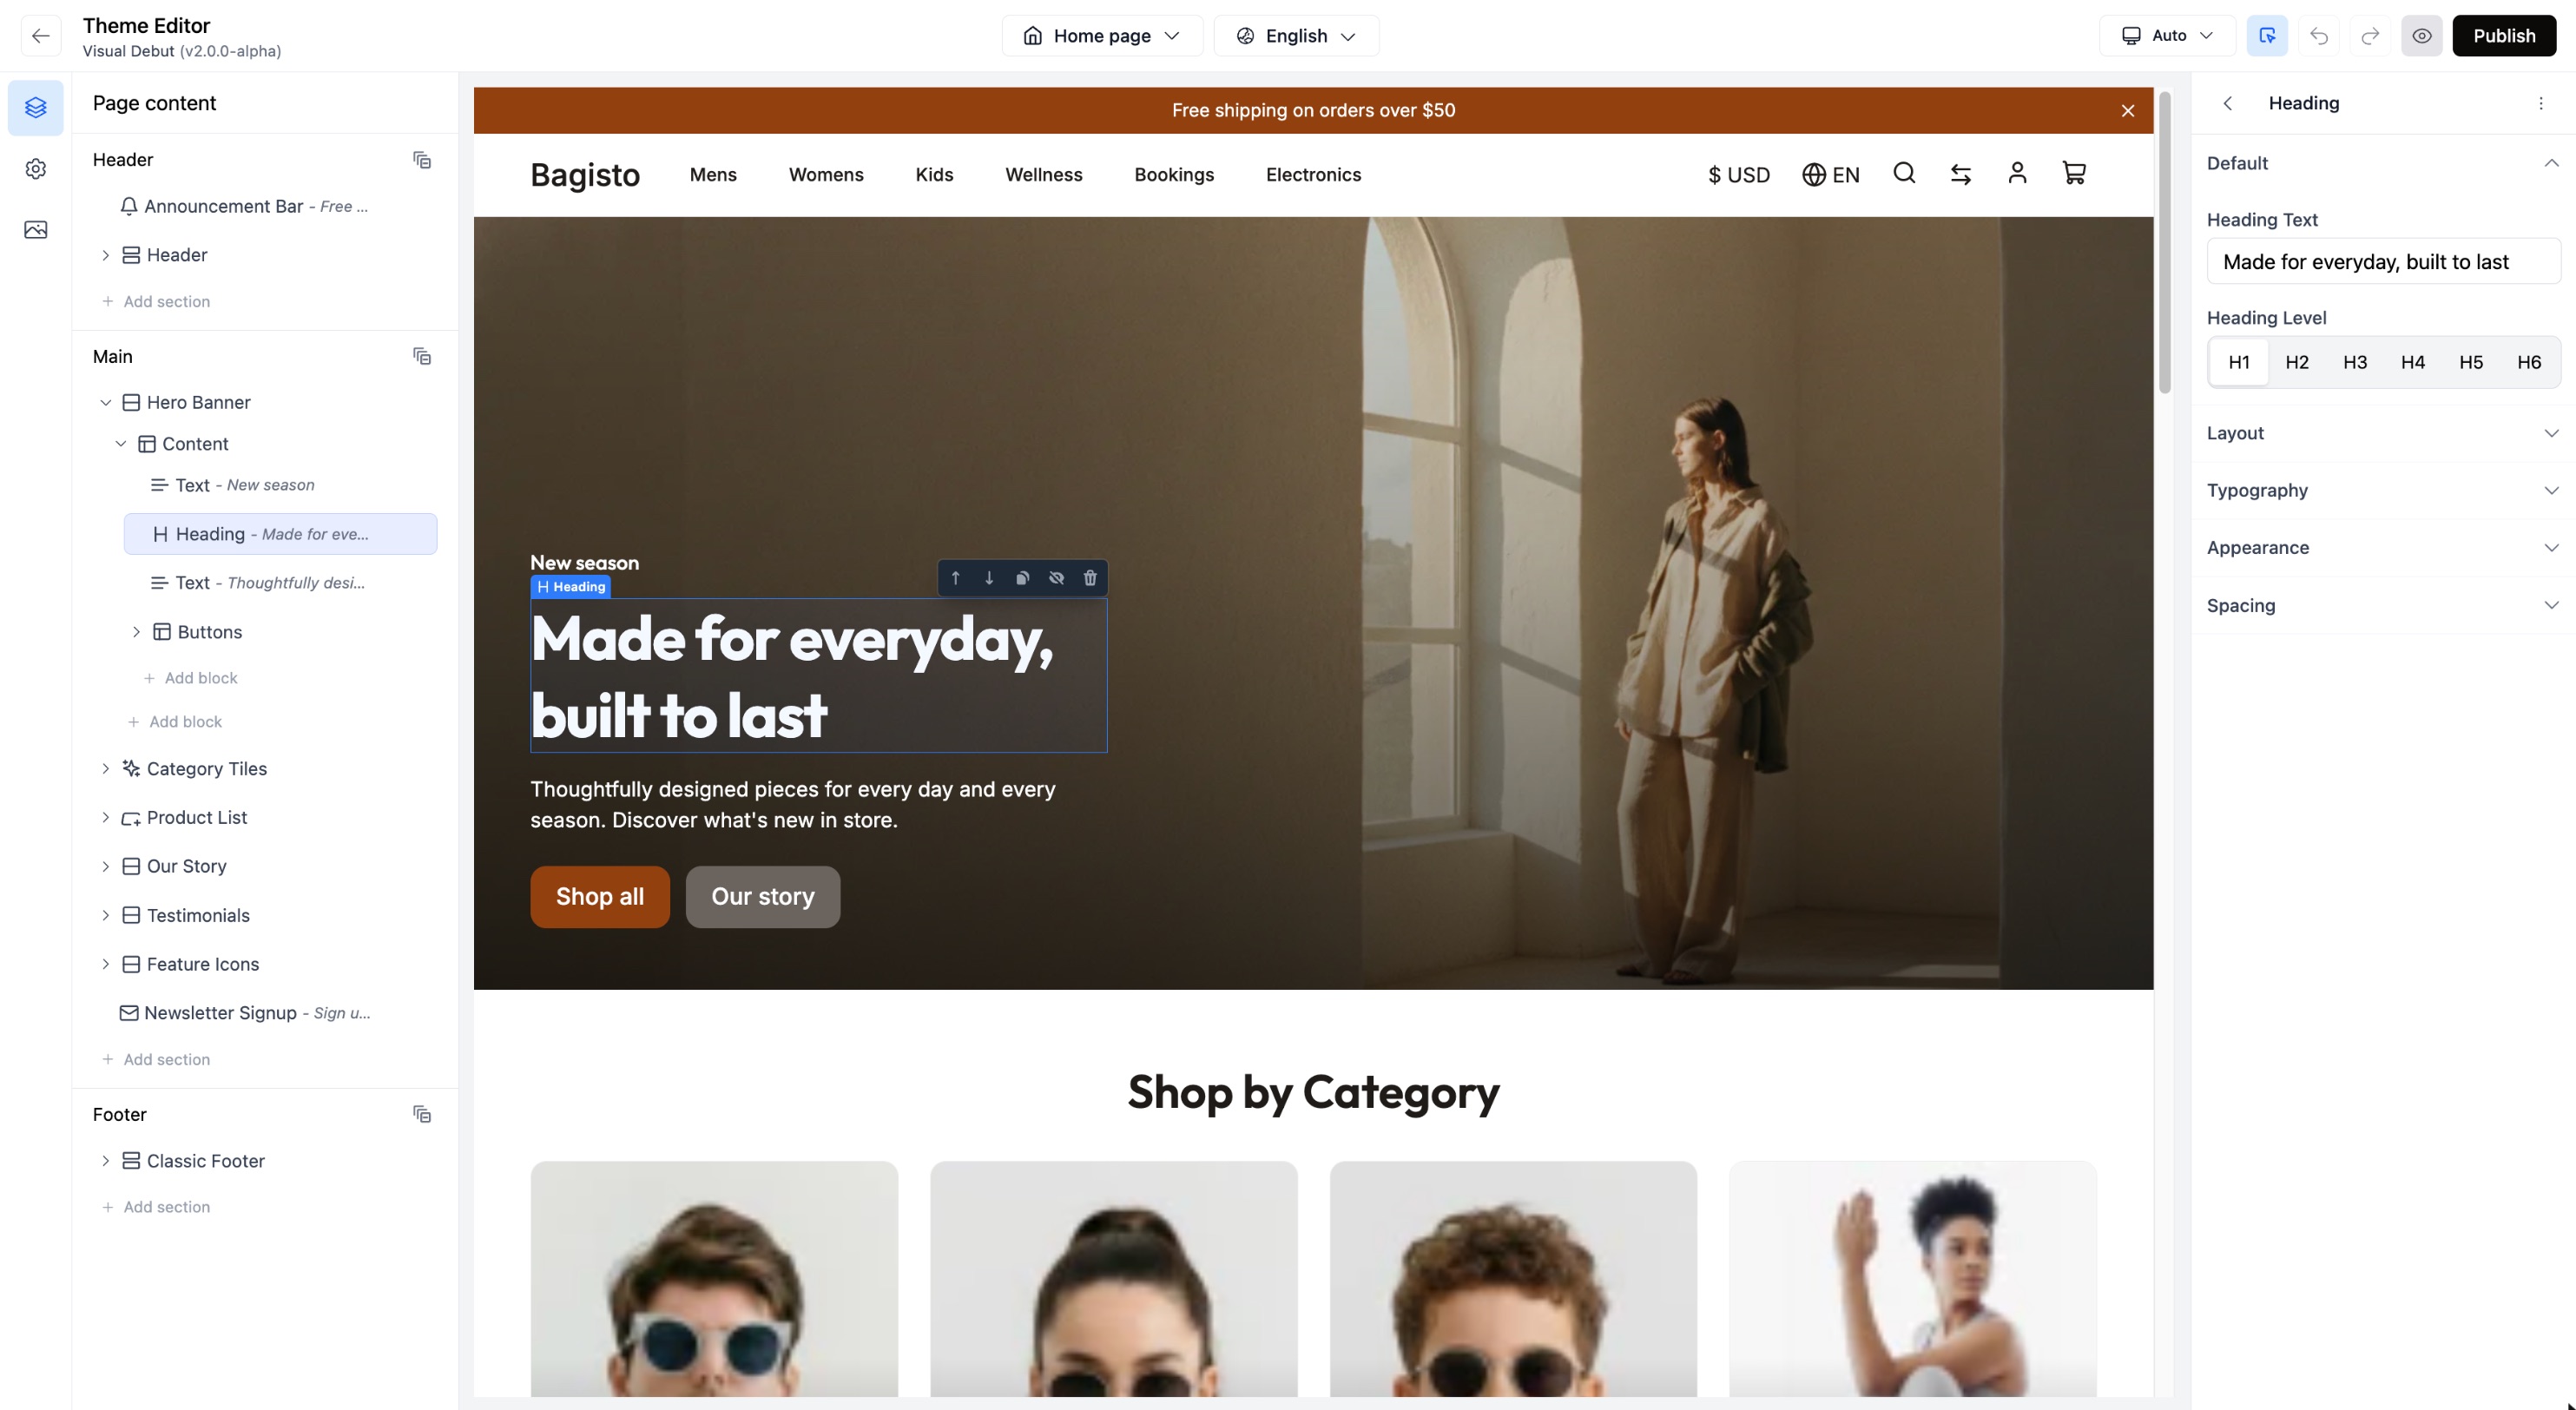Open the Womens menu in store navigation

826,175
